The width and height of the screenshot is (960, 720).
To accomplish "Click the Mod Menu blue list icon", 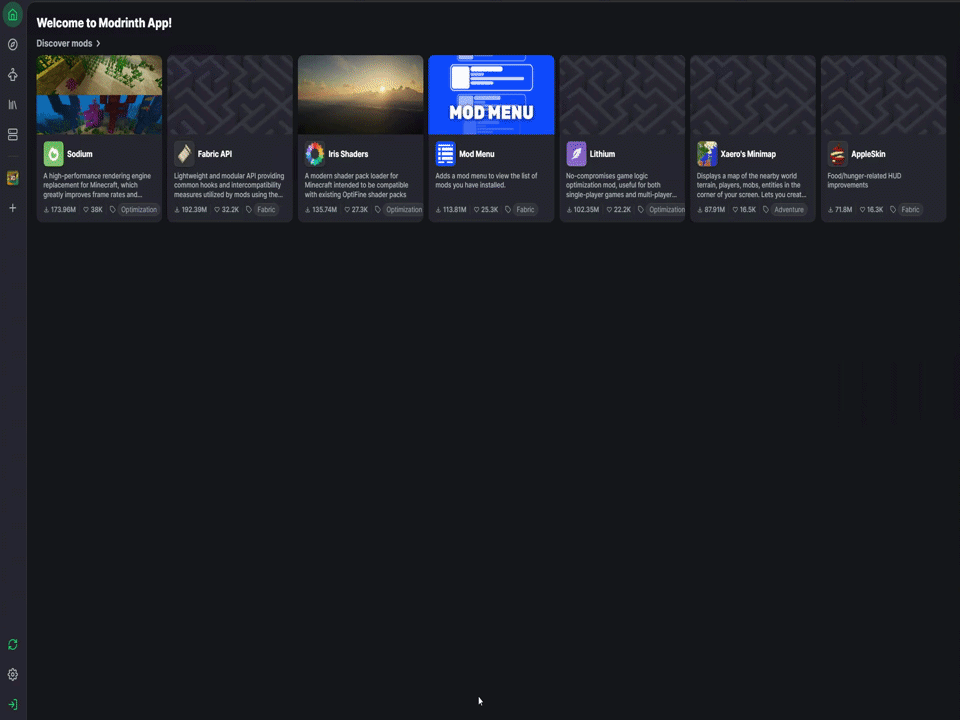I will 445,154.
